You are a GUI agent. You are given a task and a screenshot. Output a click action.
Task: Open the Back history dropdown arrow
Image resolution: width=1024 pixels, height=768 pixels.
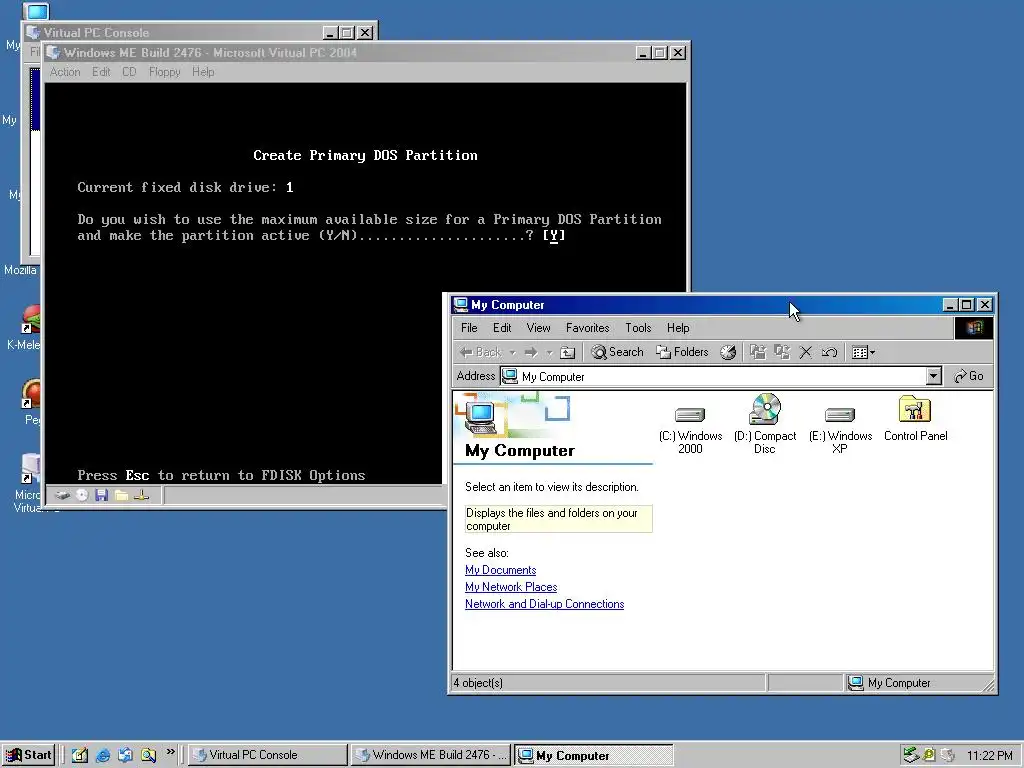click(513, 353)
